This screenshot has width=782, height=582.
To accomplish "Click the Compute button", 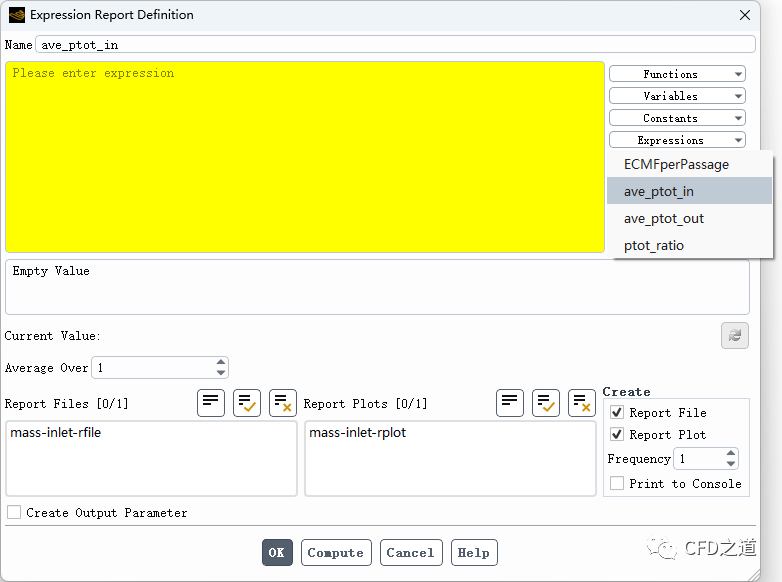I will (x=336, y=552).
